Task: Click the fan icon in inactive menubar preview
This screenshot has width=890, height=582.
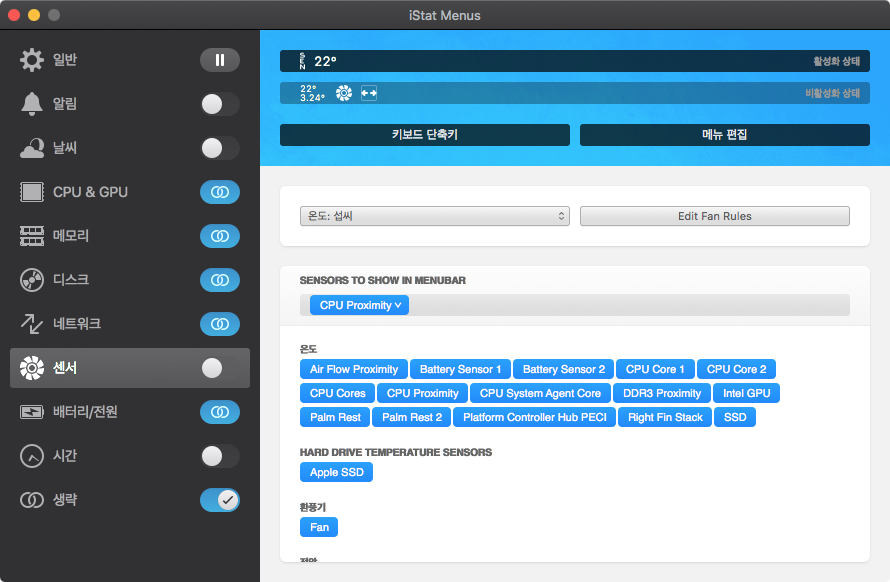Action: (x=344, y=93)
